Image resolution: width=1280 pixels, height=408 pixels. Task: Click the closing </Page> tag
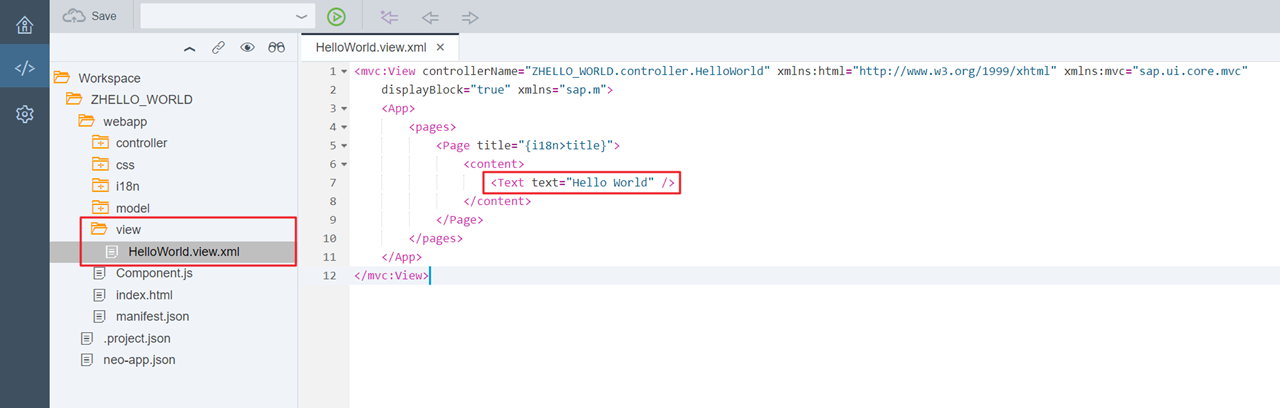coord(460,219)
